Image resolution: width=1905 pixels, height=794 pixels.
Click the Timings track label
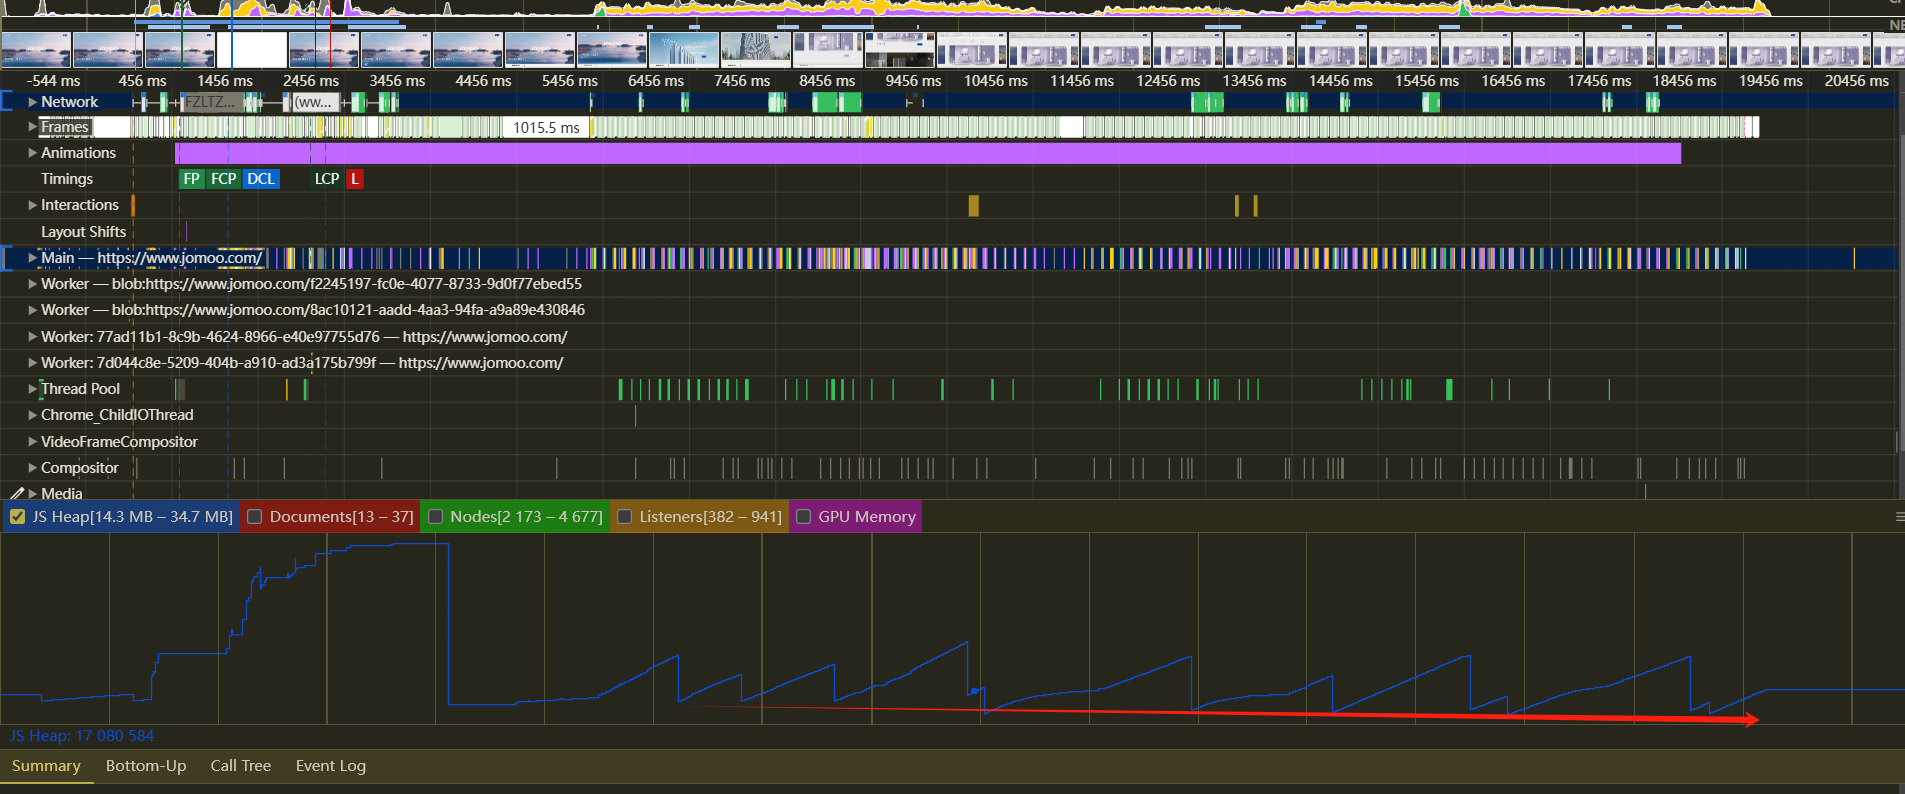67,179
